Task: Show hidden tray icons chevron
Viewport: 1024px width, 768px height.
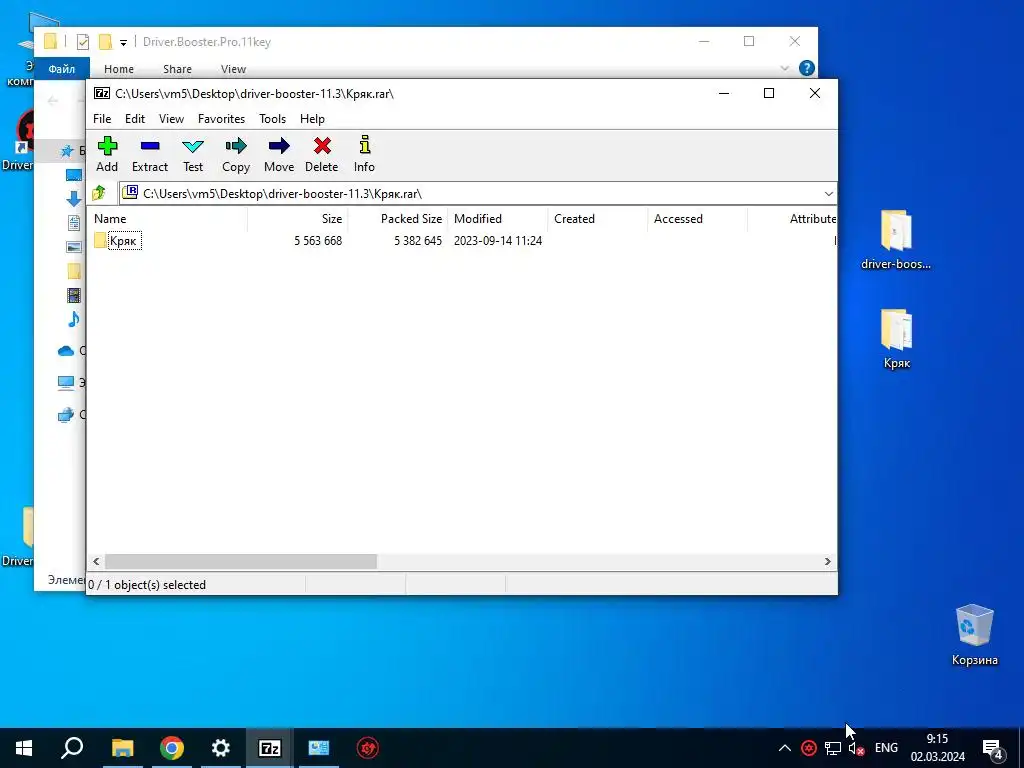Action: point(785,748)
